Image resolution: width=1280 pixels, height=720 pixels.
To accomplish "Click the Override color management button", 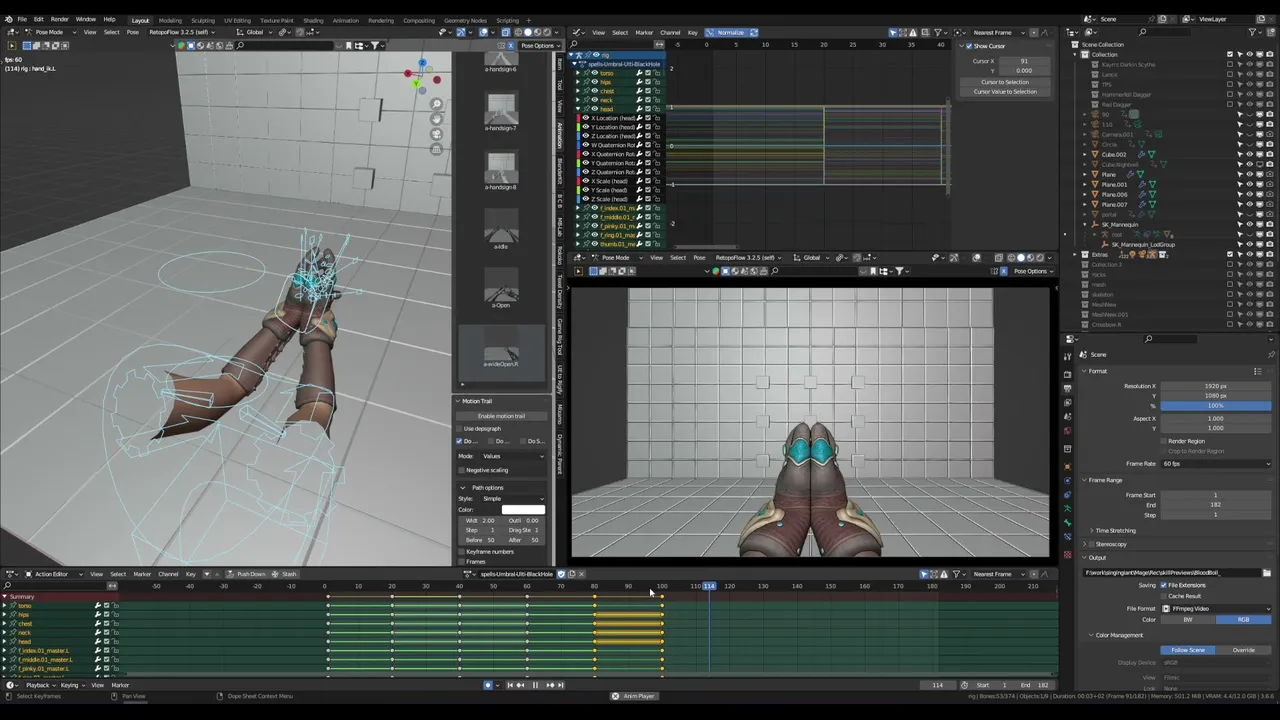I will point(1243,650).
